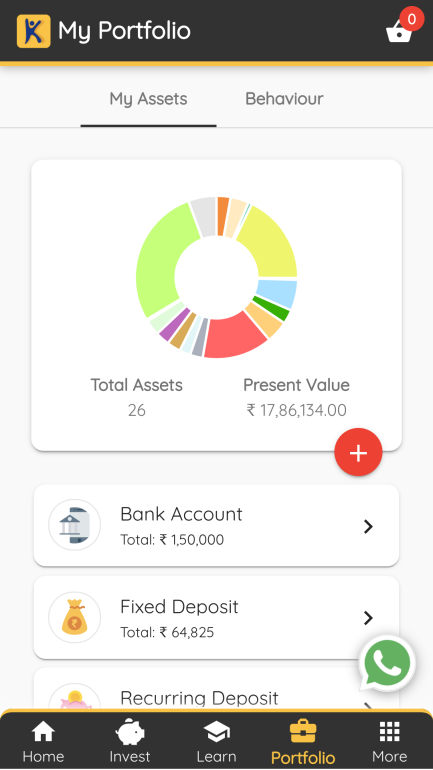Expand Recurring Deposit with its chevron

point(368,707)
